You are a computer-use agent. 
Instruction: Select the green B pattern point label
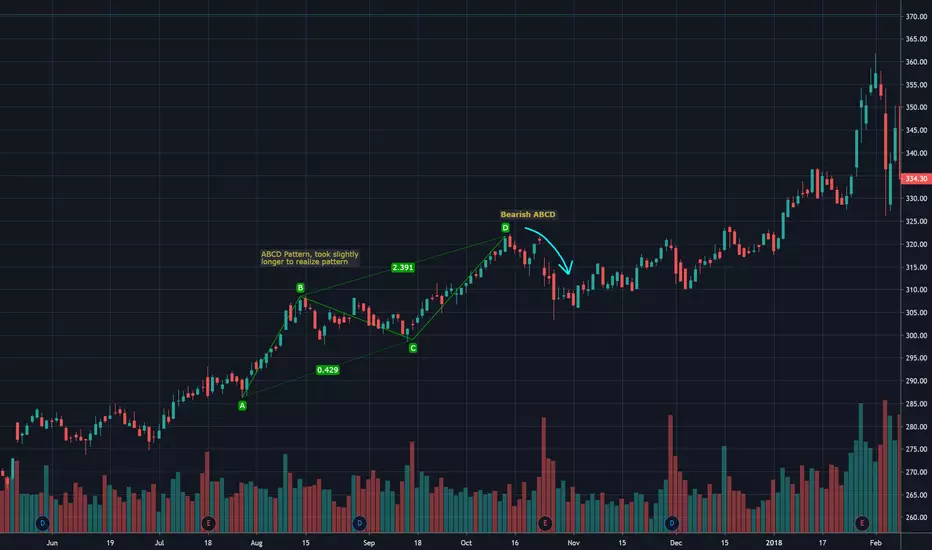tap(300, 288)
